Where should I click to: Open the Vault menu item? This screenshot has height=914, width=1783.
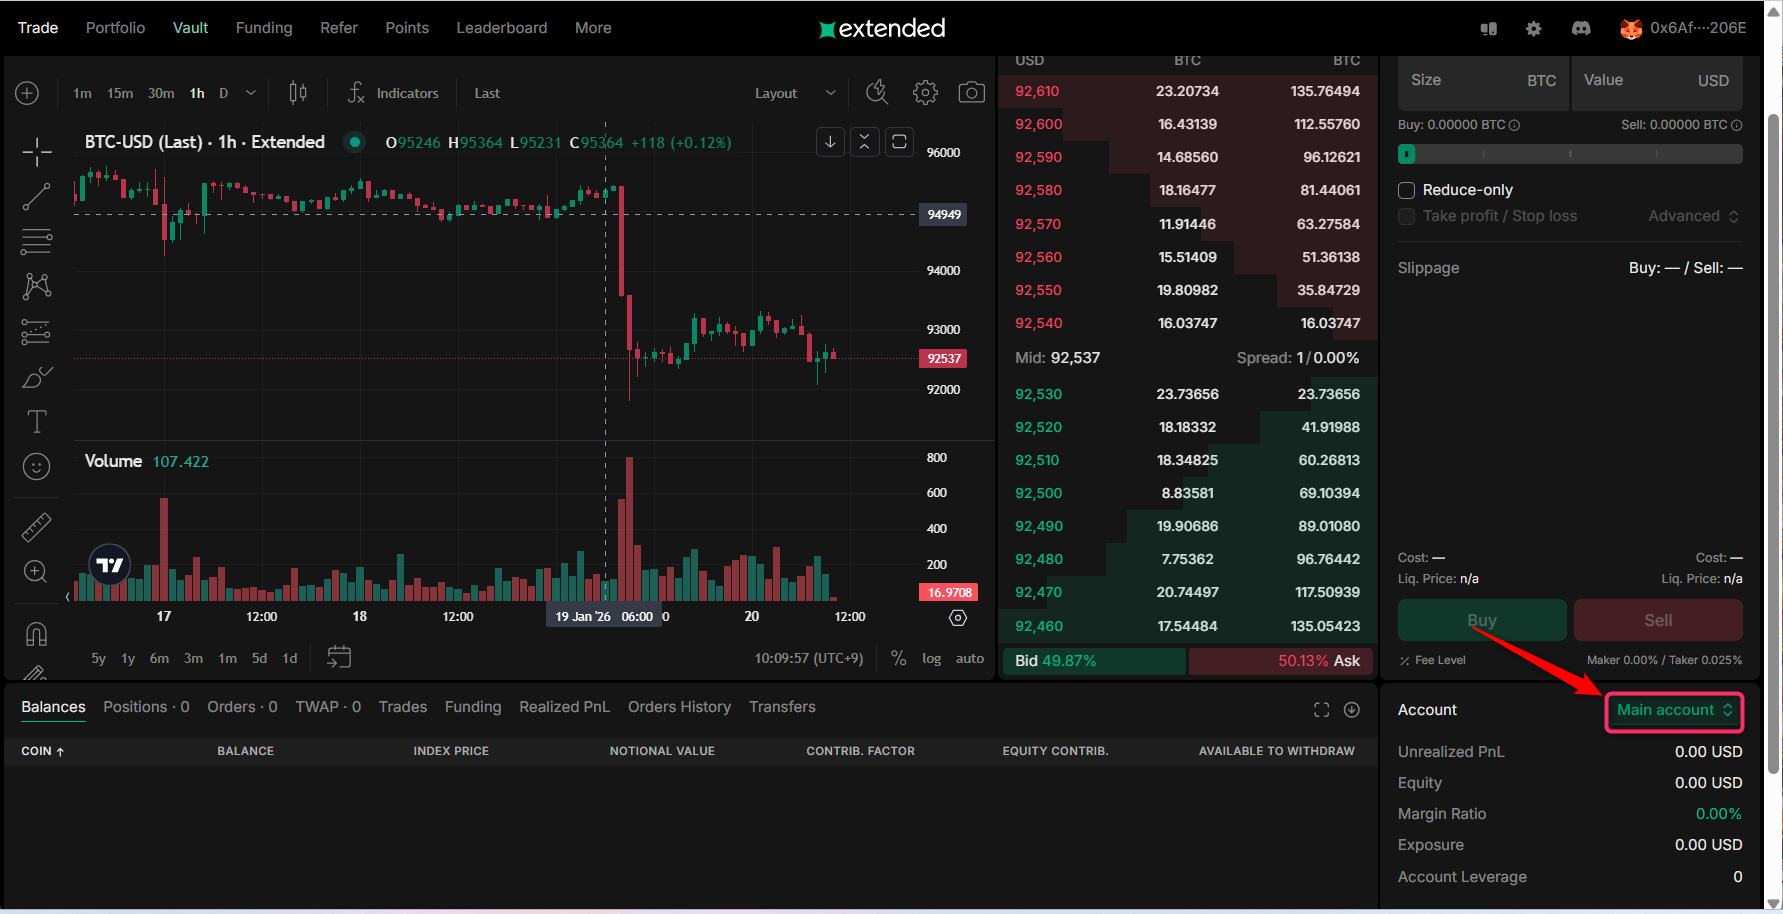[190, 28]
